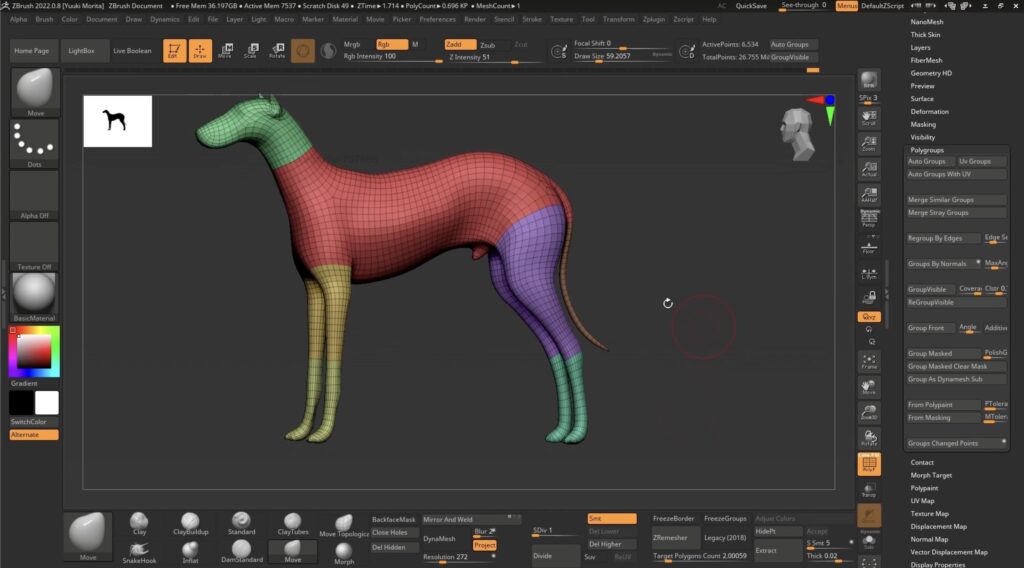Pick the SnakeHook brush
This screenshot has height=568, width=1024.
click(x=140, y=549)
